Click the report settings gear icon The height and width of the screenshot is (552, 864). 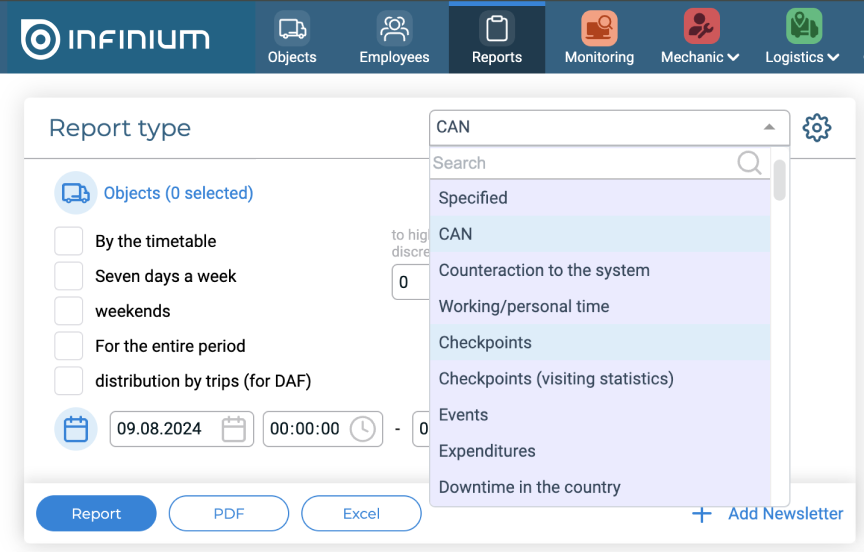tap(817, 128)
